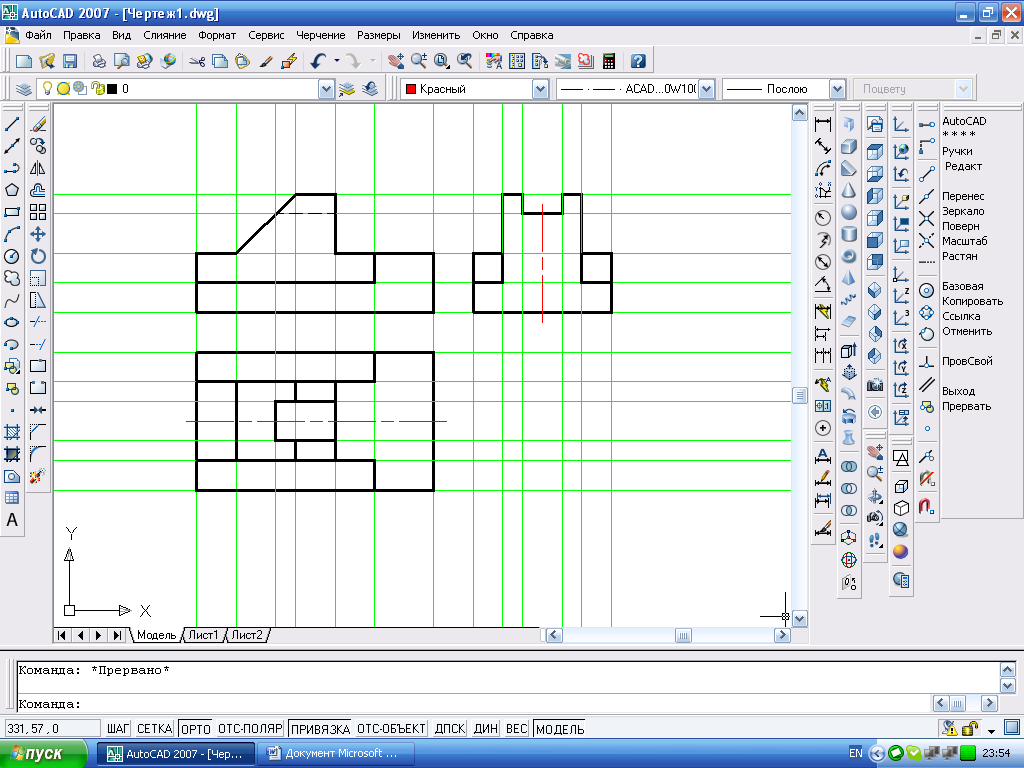Activate the Multiline Text tool
The height and width of the screenshot is (768, 1024).
(13, 520)
